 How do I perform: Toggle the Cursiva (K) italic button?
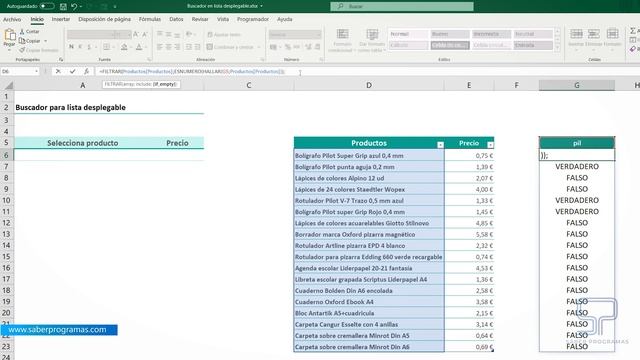pyautogui.click(x=80, y=47)
